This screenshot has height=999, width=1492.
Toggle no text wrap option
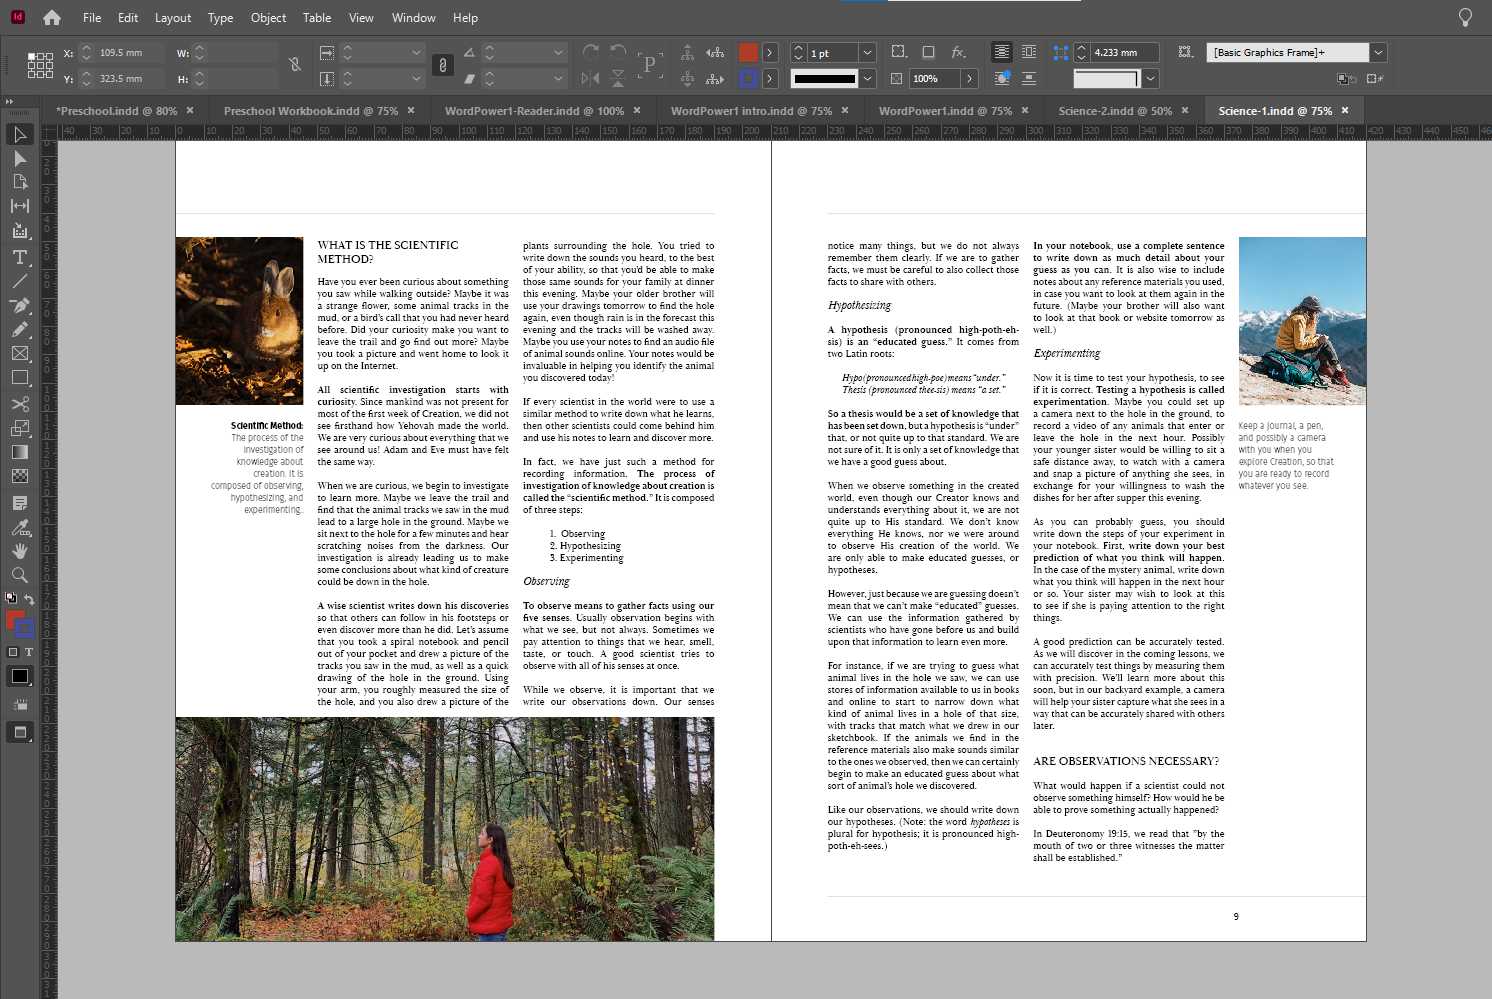(1001, 52)
